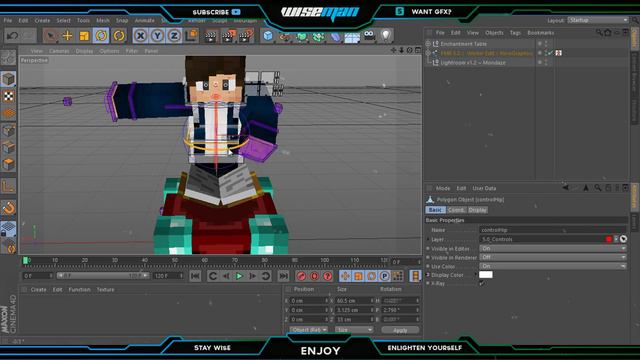The height and width of the screenshot is (360, 640).
Task: Click the red tag icon on rig object
Action: pos(558,53)
